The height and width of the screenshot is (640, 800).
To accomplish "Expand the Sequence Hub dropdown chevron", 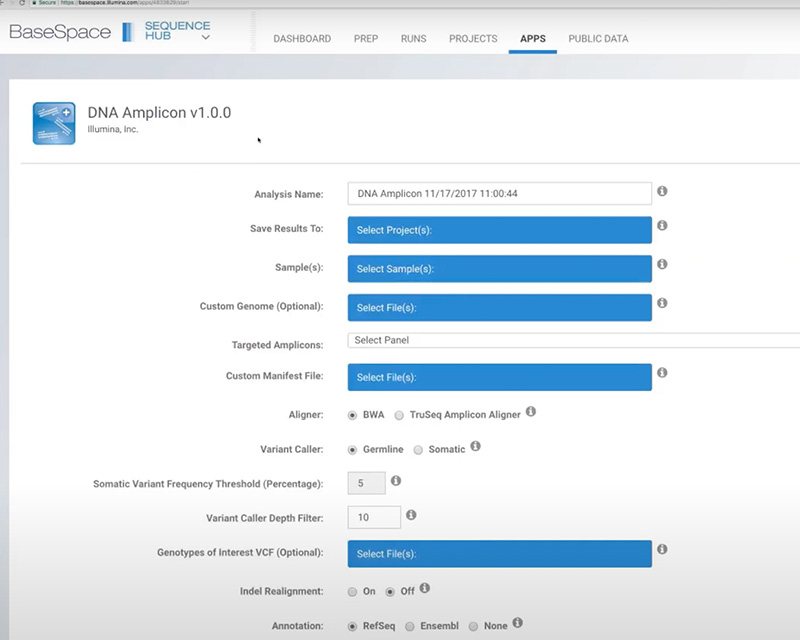I will coord(205,38).
